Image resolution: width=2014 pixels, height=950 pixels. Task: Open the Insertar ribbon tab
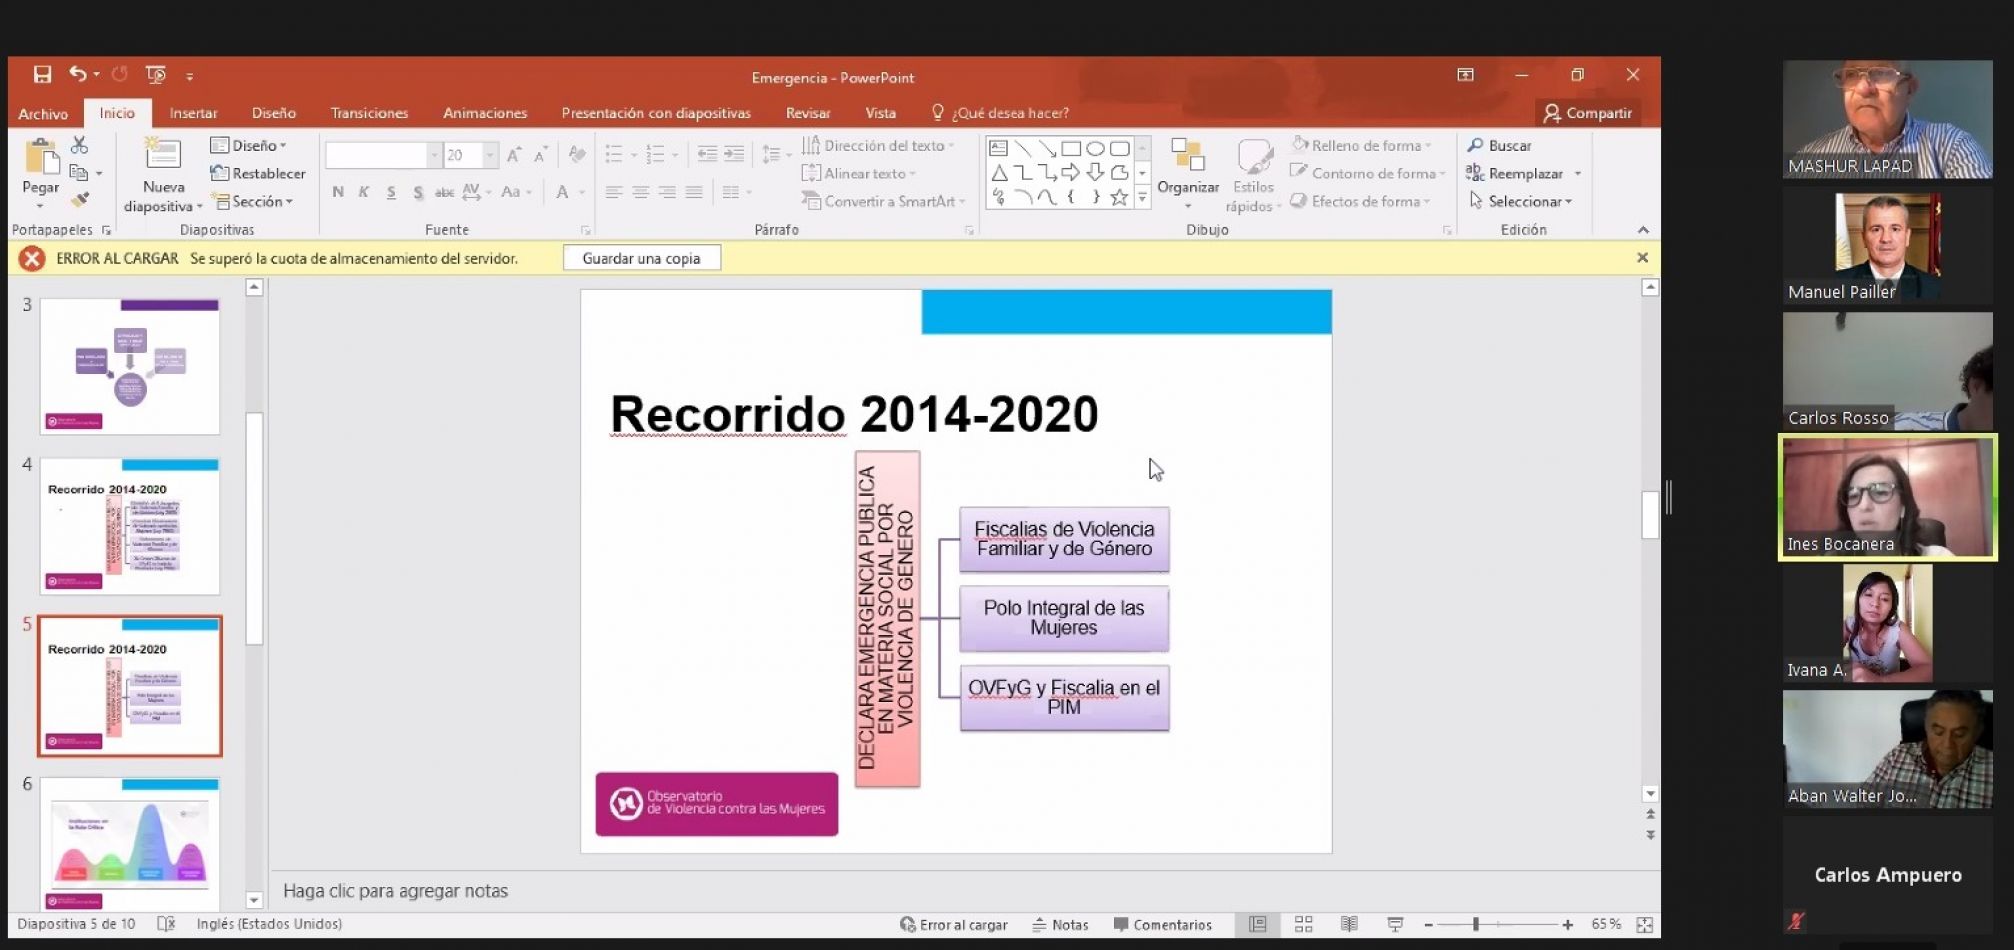pyautogui.click(x=193, y=113)
